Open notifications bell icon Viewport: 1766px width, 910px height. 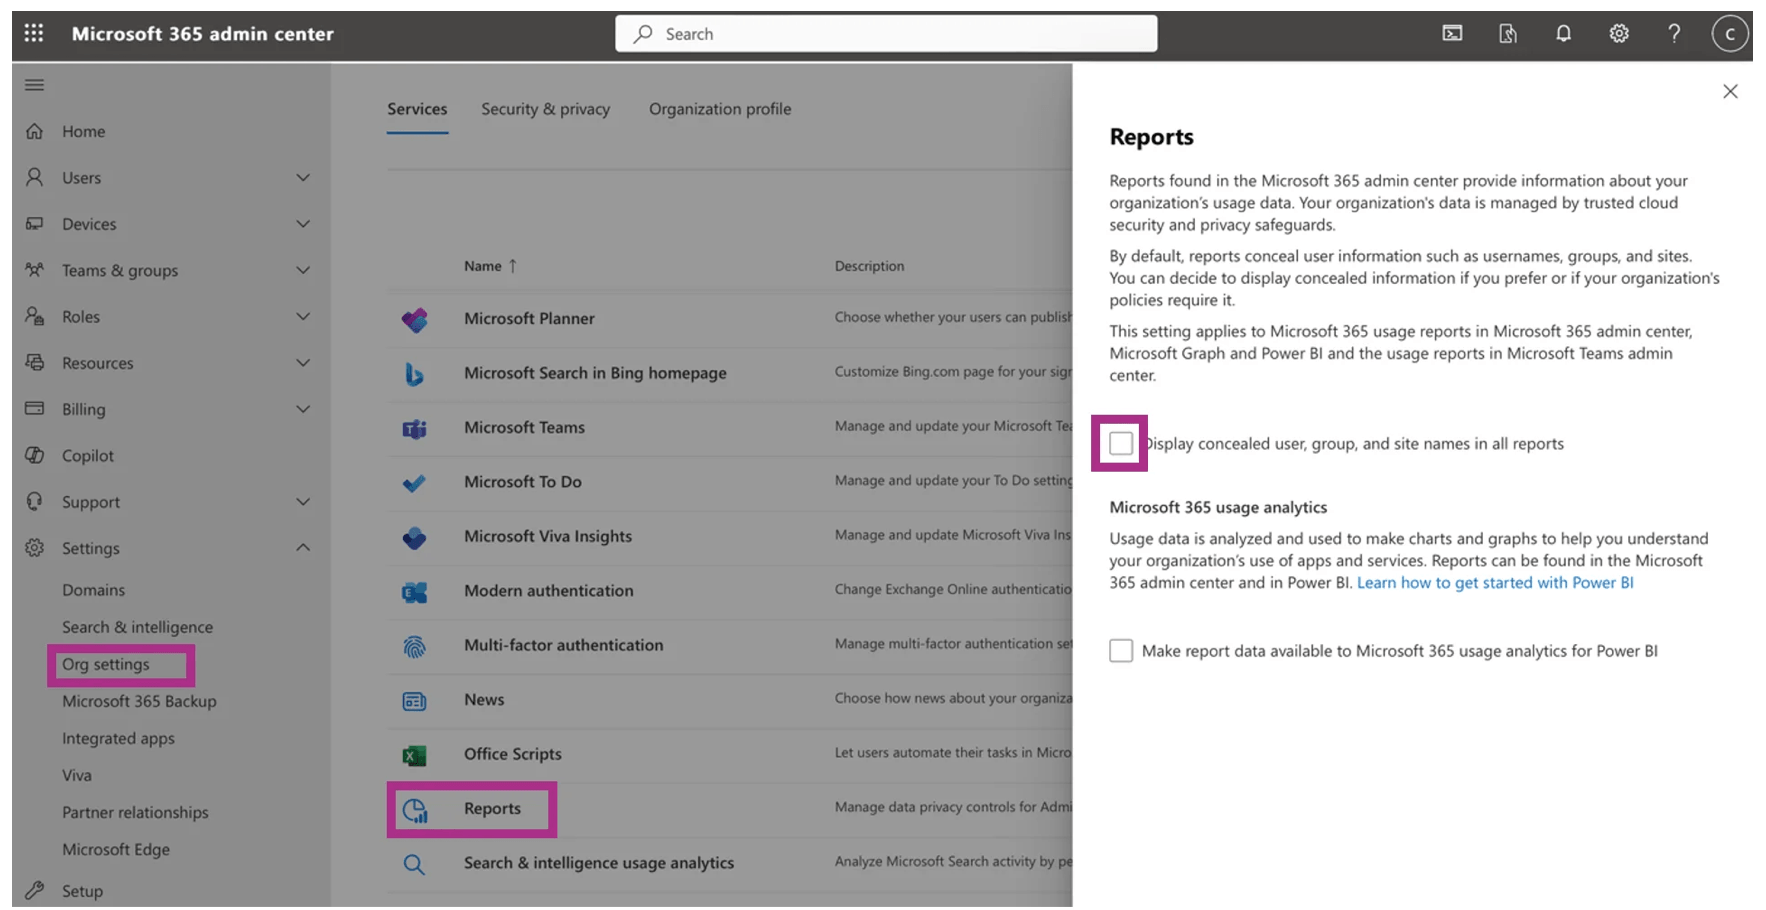coord(1563,33)
